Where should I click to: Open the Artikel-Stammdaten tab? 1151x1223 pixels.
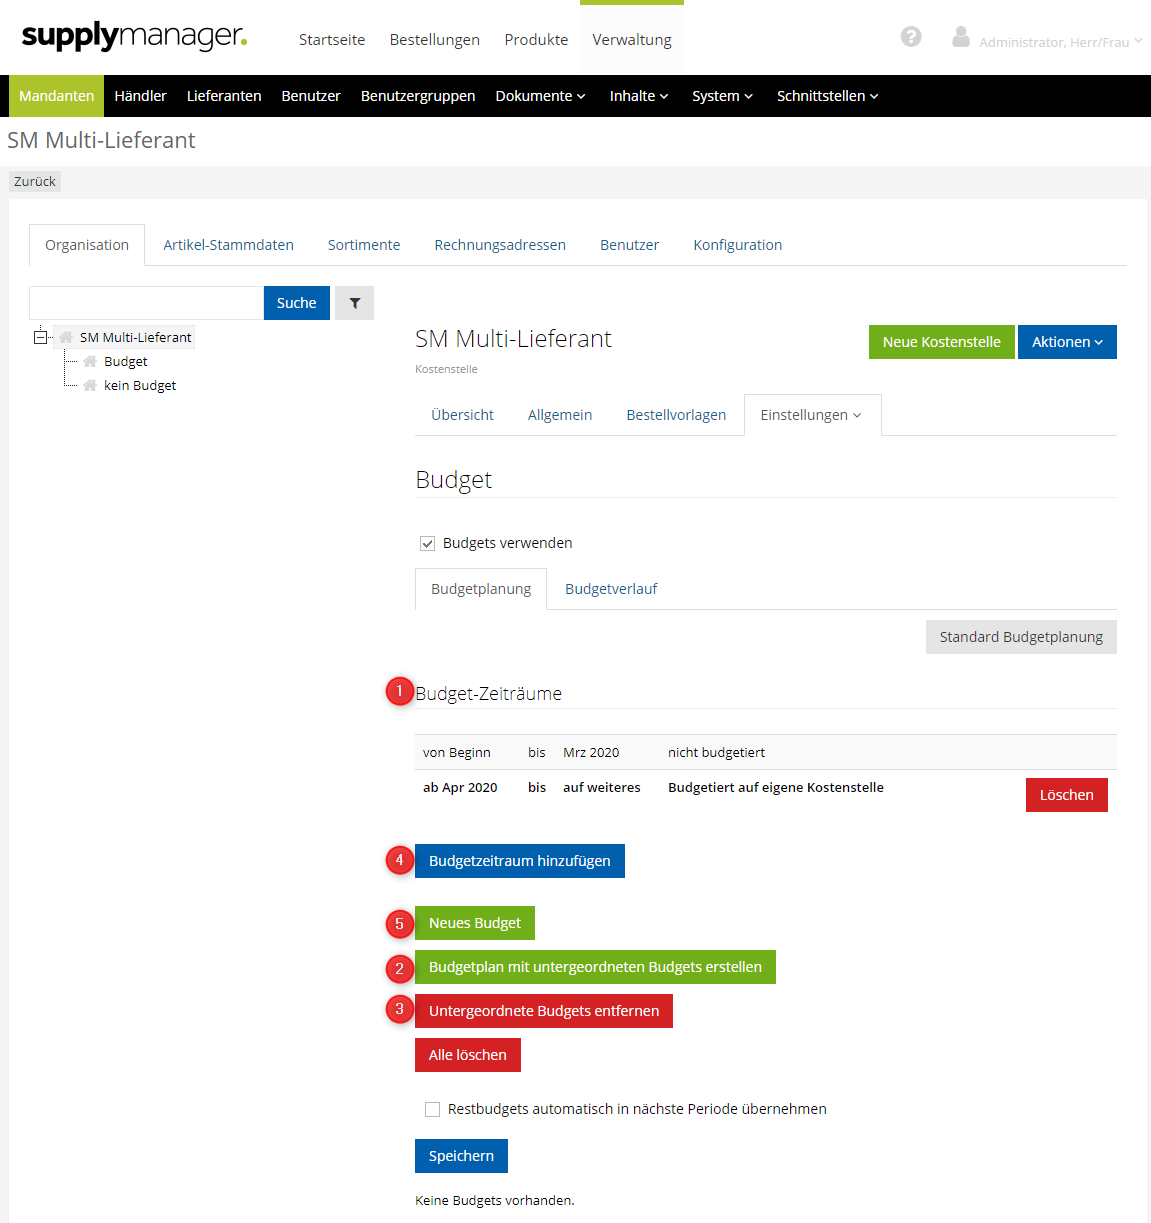[x=228, y=245]
